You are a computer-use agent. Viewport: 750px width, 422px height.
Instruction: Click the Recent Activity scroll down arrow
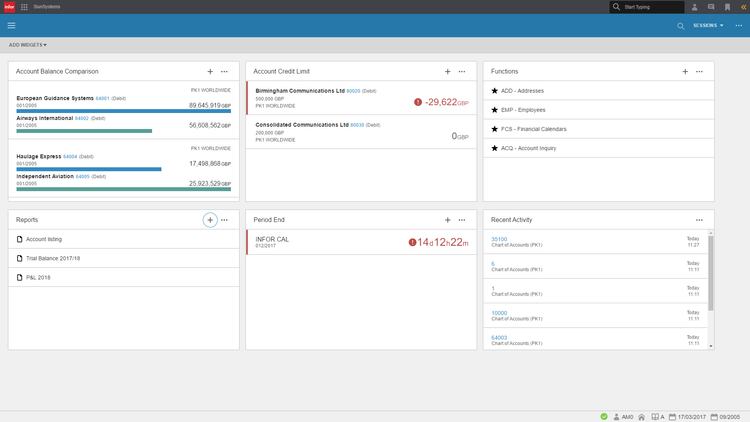coord(710,346)
